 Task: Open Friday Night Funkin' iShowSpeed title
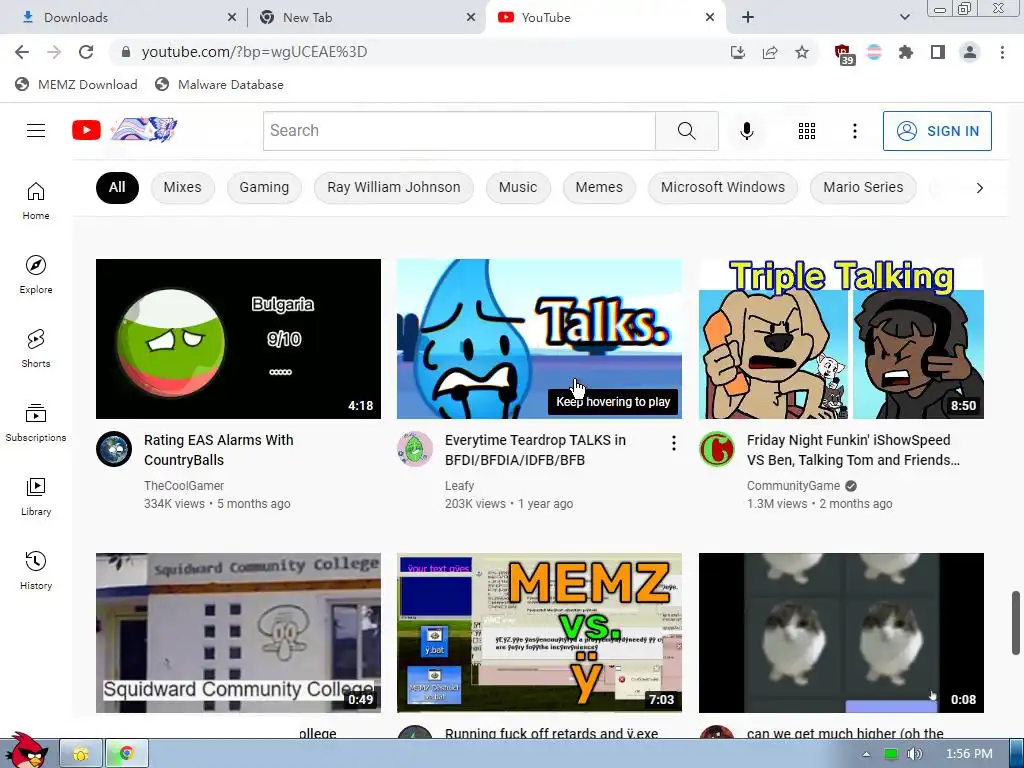click(853, 450)
